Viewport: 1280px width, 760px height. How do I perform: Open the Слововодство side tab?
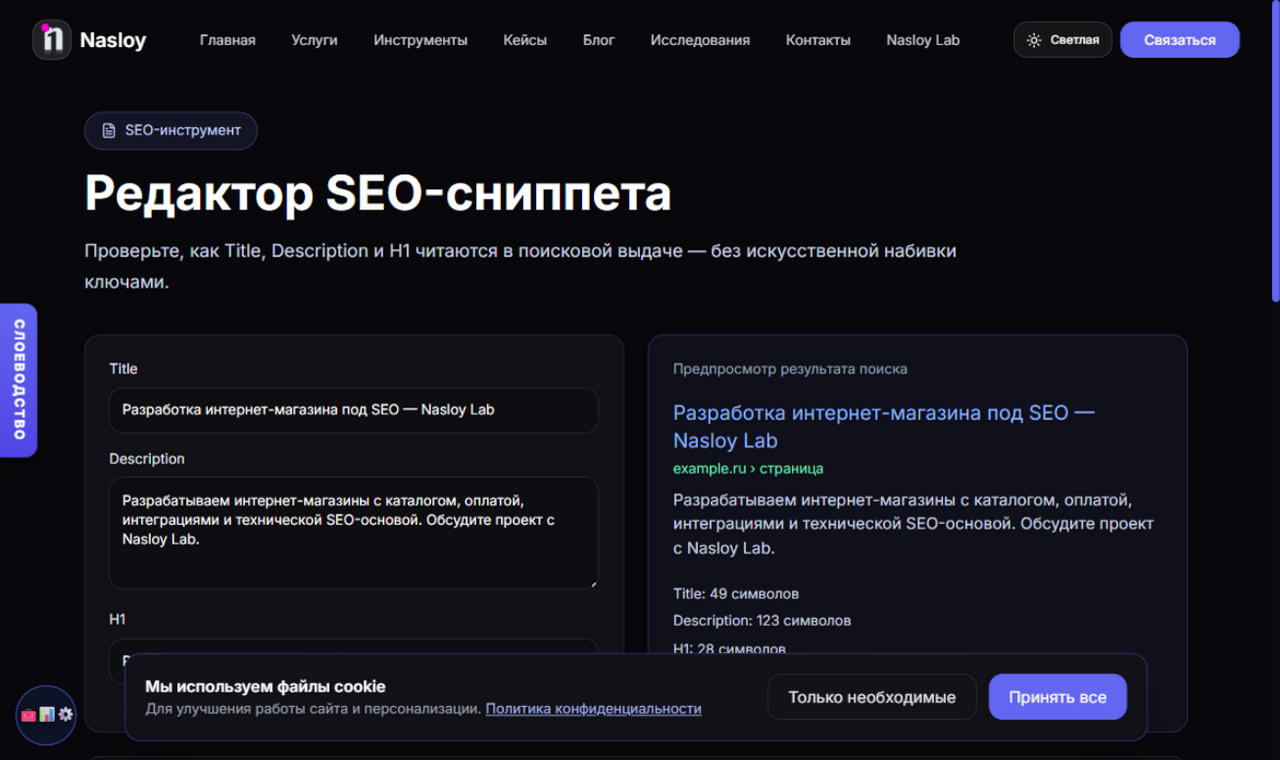(18, 380)
